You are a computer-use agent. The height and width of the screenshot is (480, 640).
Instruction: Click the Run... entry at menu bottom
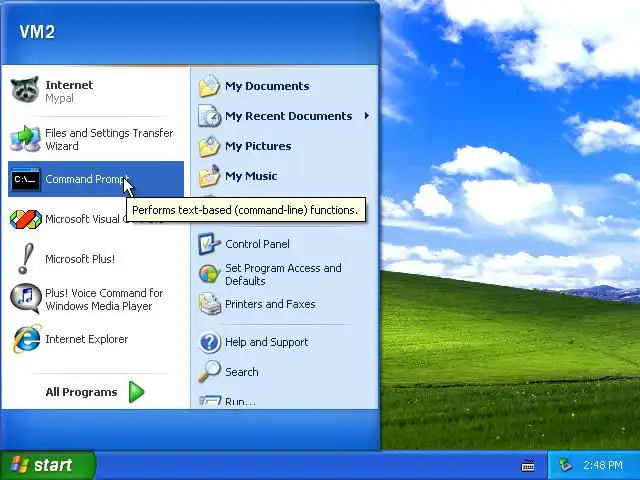[x=284, y=401]
